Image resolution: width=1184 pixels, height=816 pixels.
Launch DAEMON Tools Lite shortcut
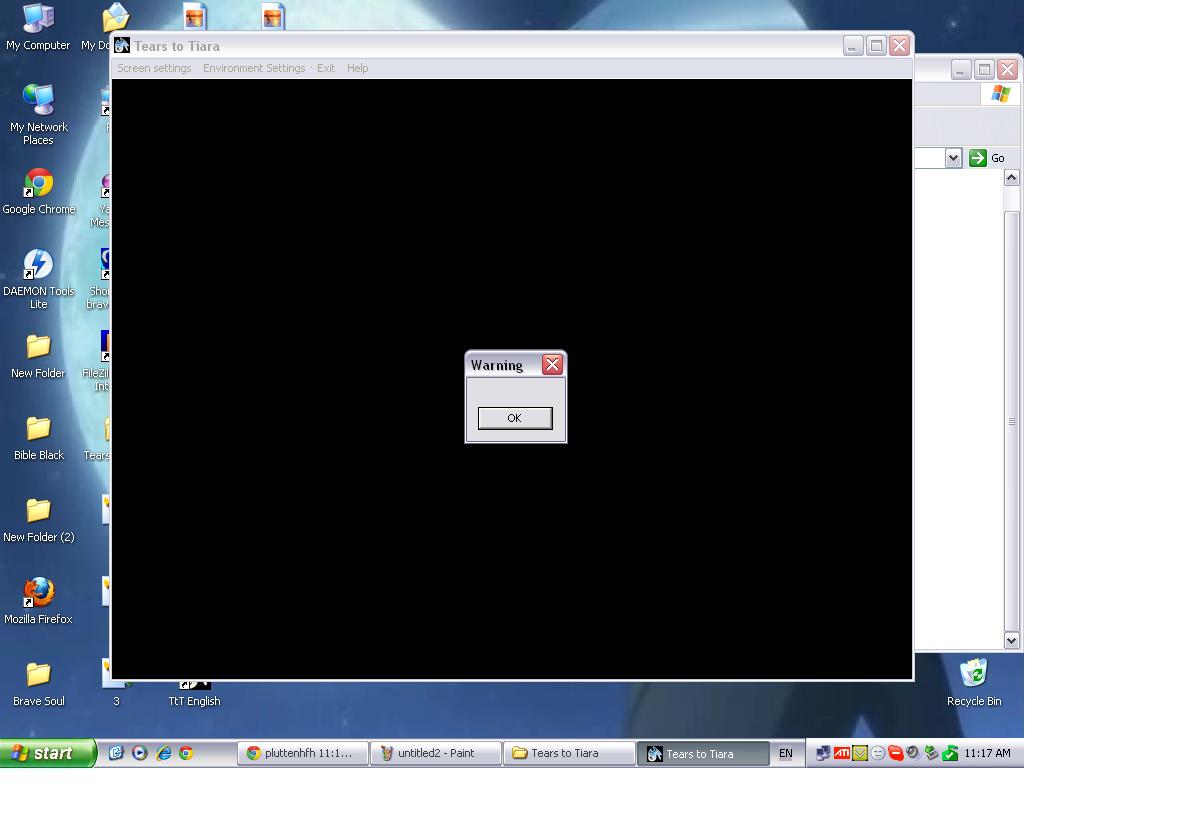[39, 279]
